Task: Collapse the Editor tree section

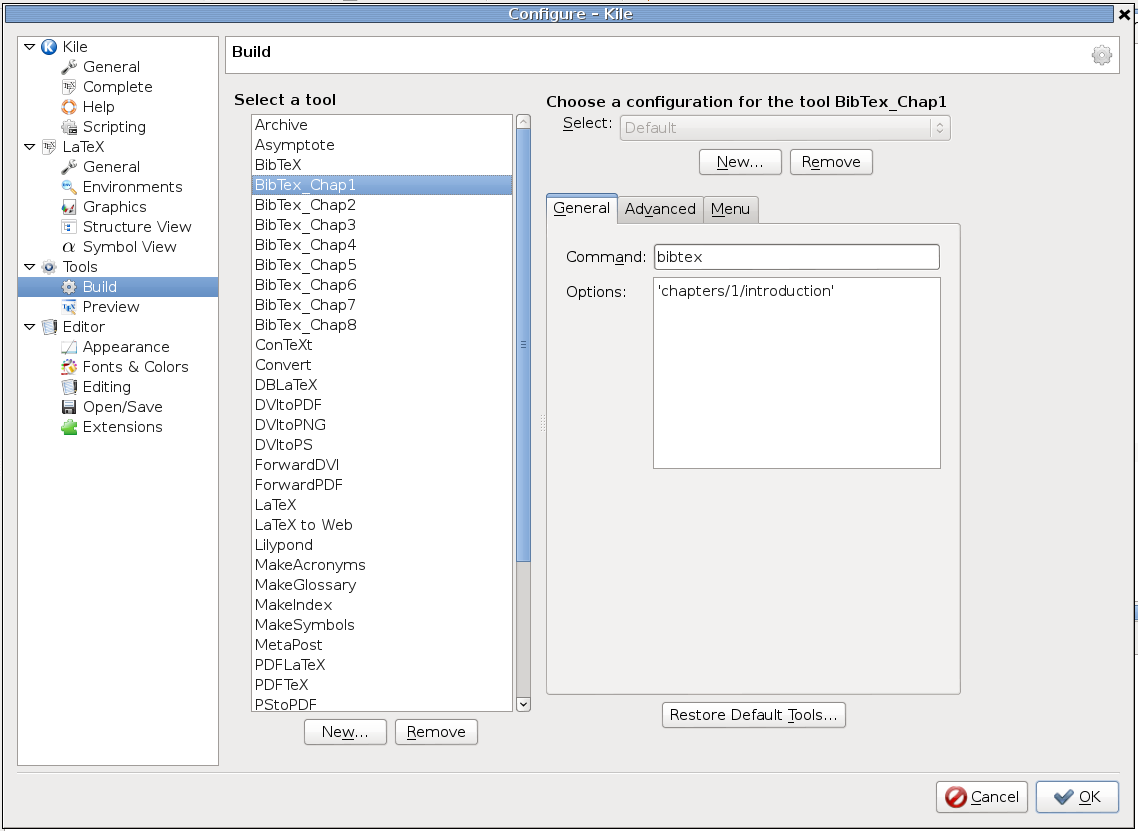Action: (30, 327)
